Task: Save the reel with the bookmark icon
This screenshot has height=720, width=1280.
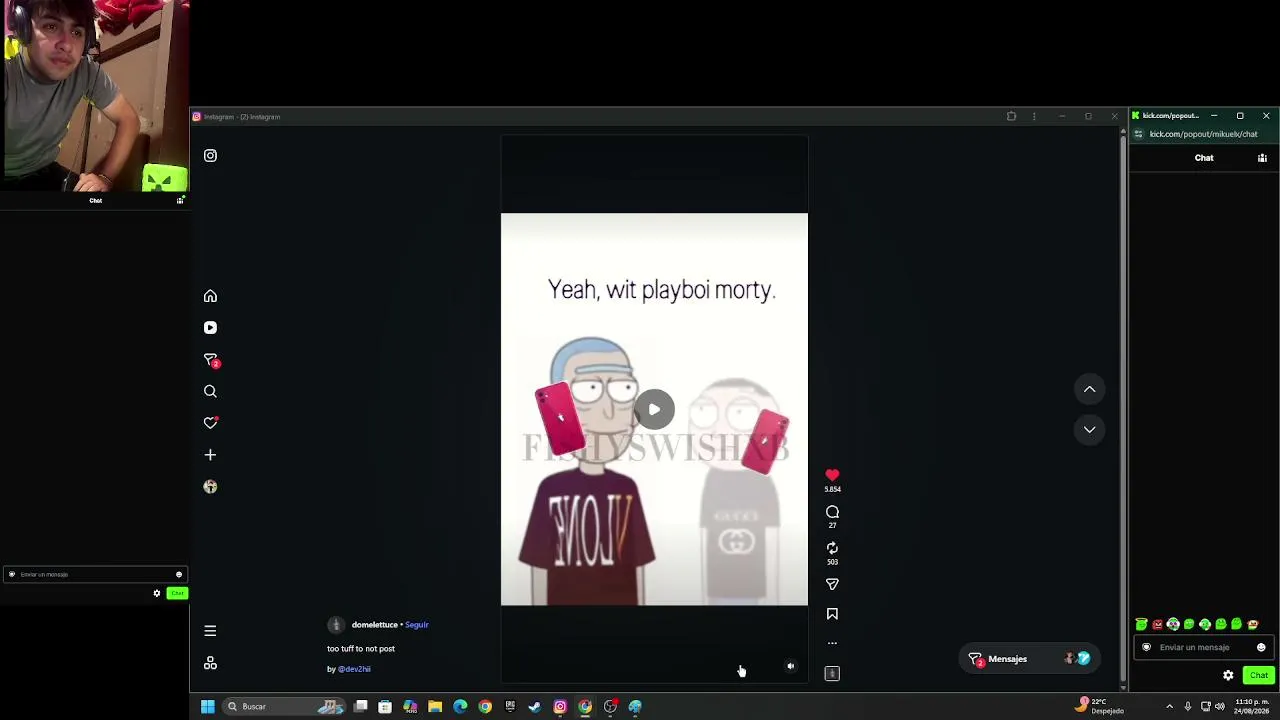Action: click(832, 614)
